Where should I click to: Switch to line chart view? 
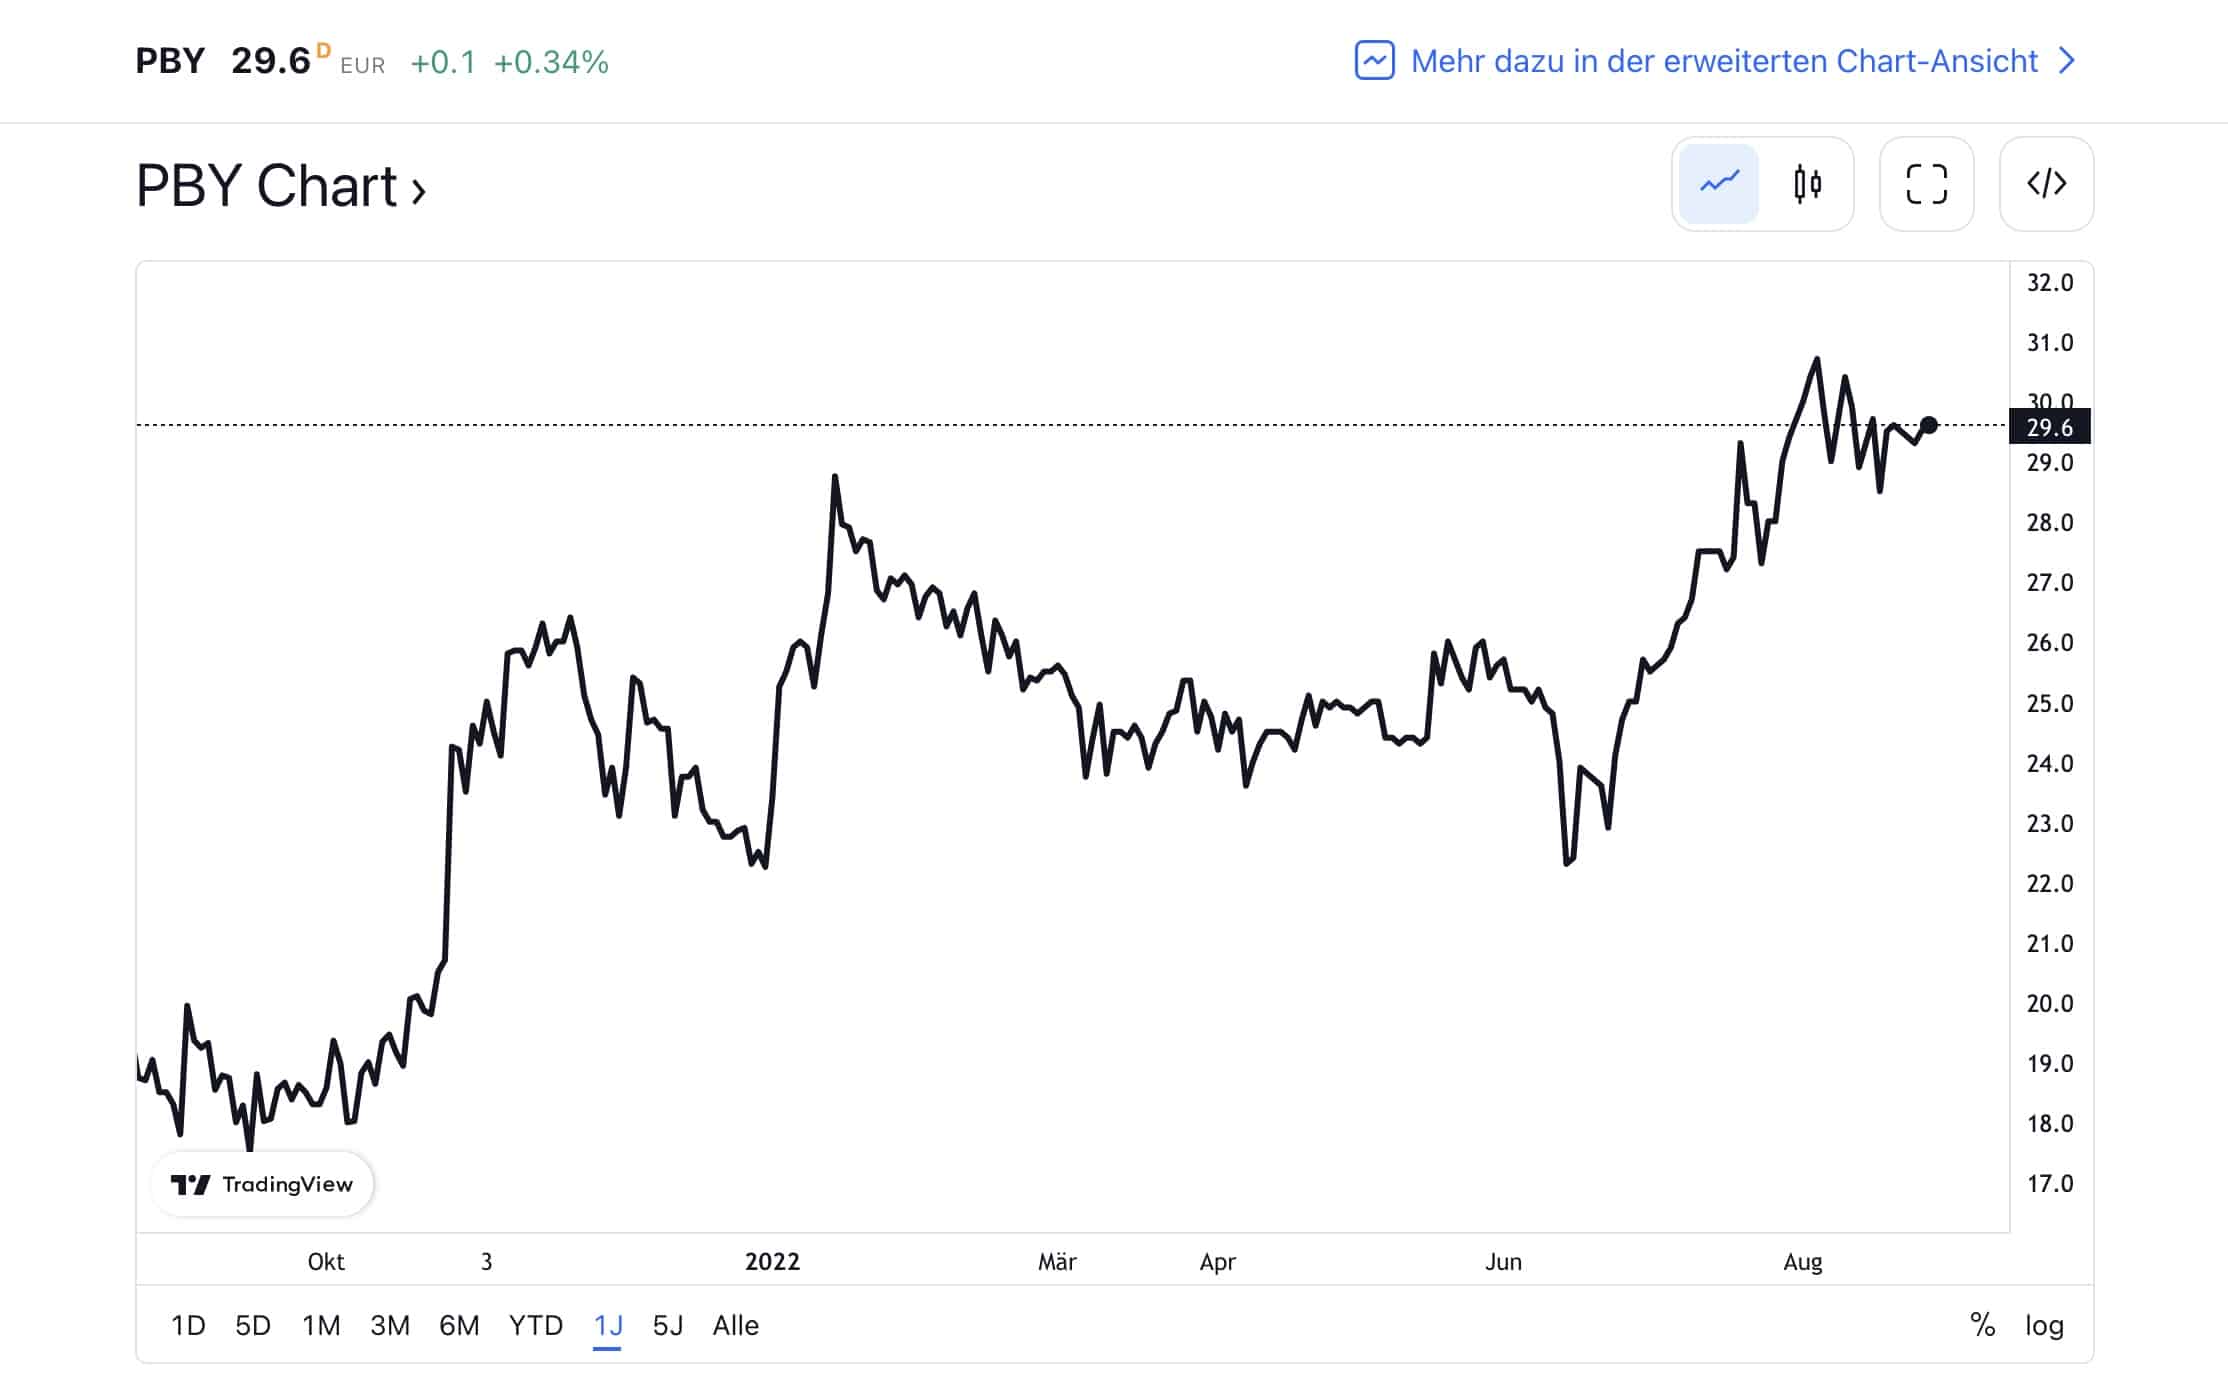1719,184
